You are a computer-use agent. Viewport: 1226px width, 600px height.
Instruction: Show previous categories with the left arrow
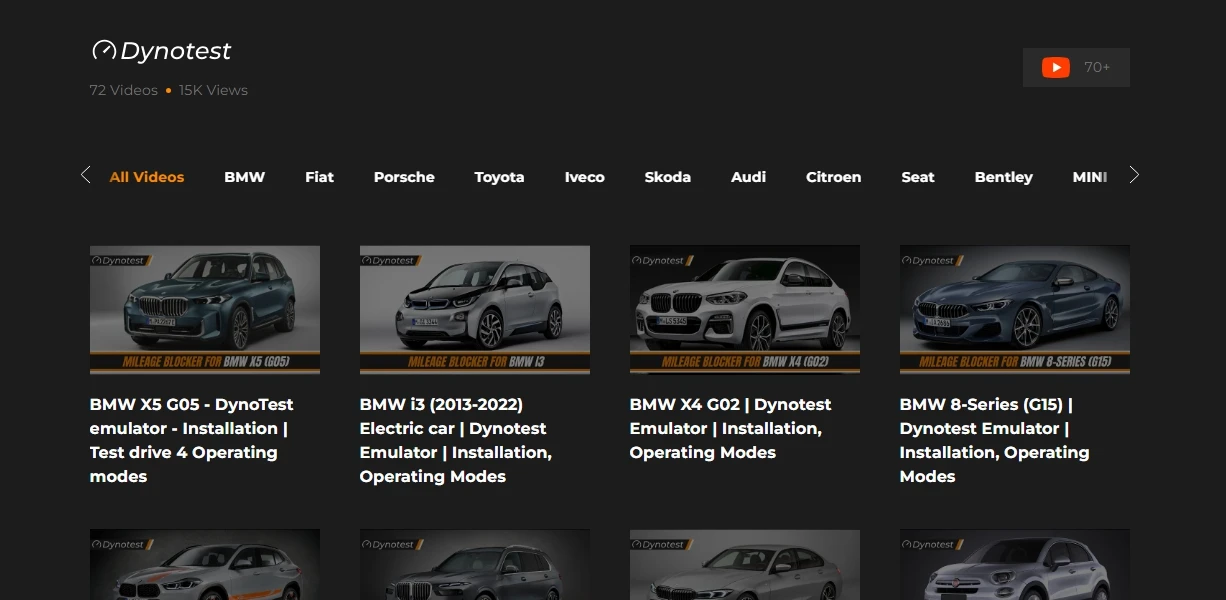[x=85, y=175]
